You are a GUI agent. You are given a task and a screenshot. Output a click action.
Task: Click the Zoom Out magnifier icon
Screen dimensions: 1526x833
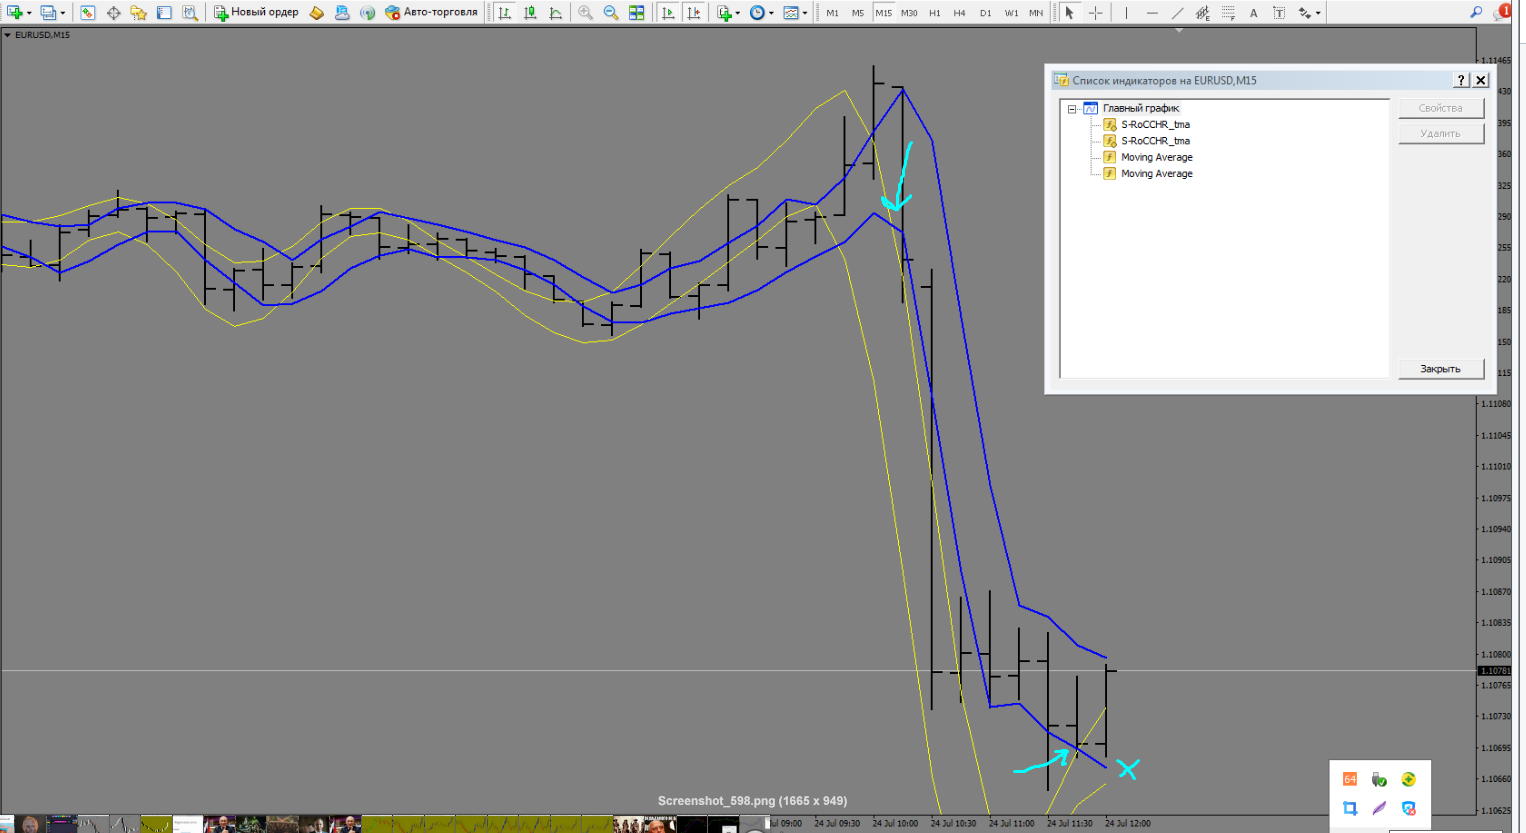(x=610, y=13)
